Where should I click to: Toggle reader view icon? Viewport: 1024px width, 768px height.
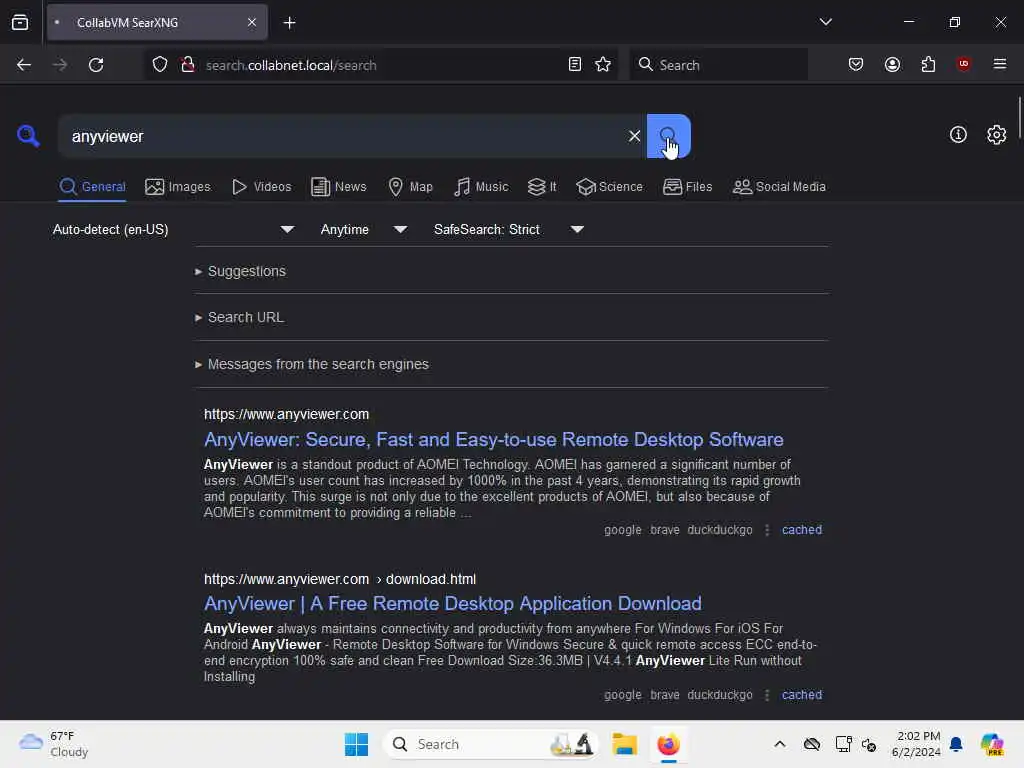[575, 65]
